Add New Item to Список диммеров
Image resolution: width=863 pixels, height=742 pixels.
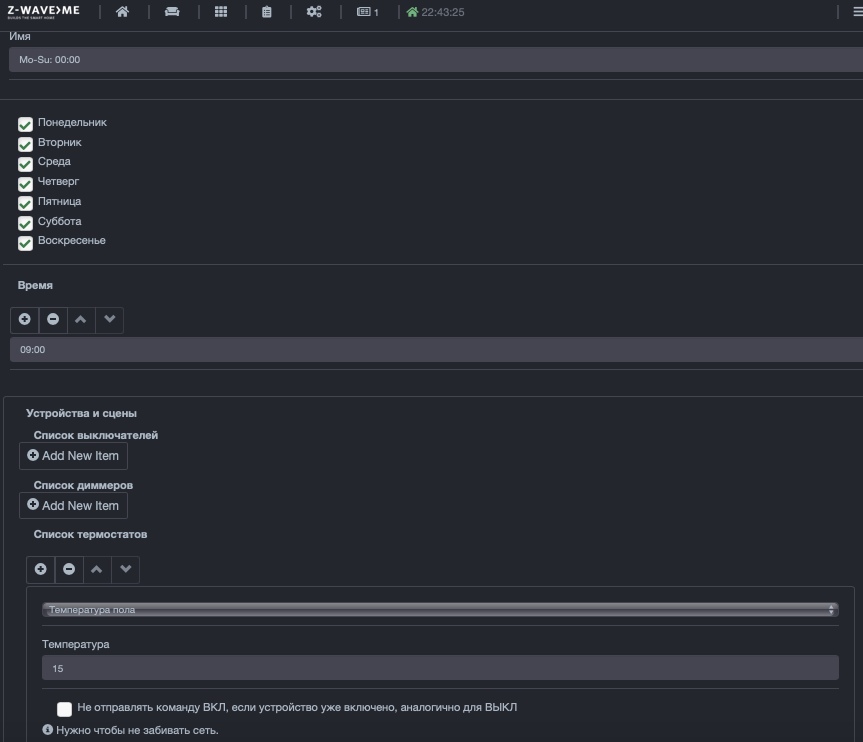(x=73, y=505)
